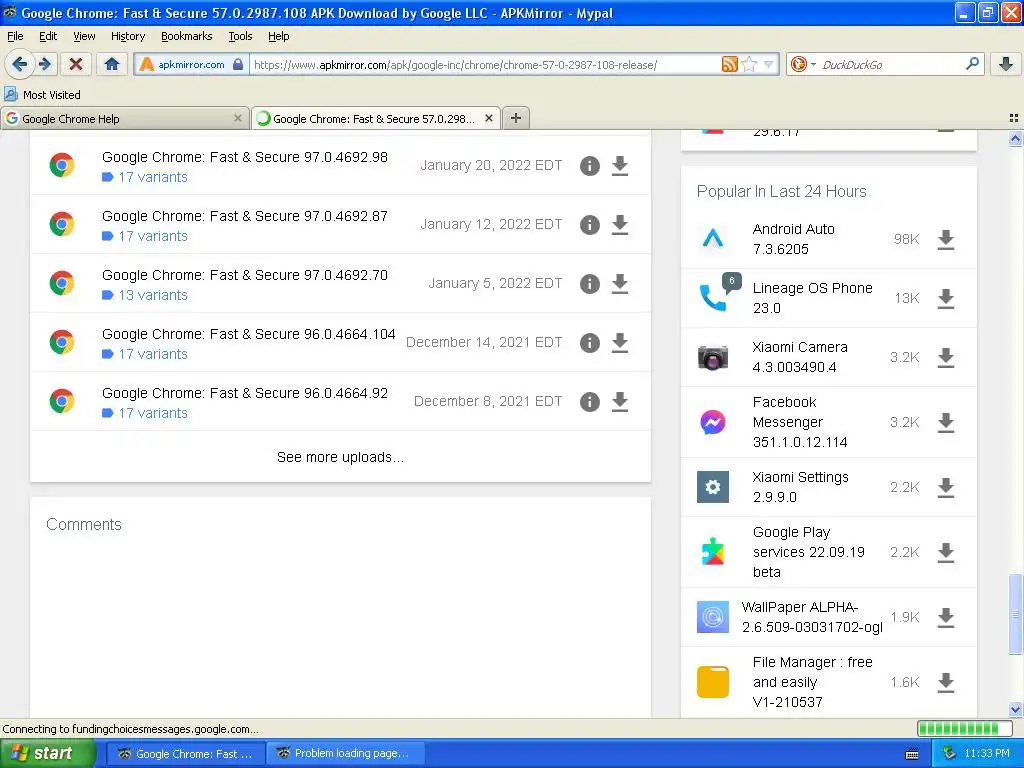Download Google Play services beta
Viewport: 1024px width, 768px height.
coord(946,552)
